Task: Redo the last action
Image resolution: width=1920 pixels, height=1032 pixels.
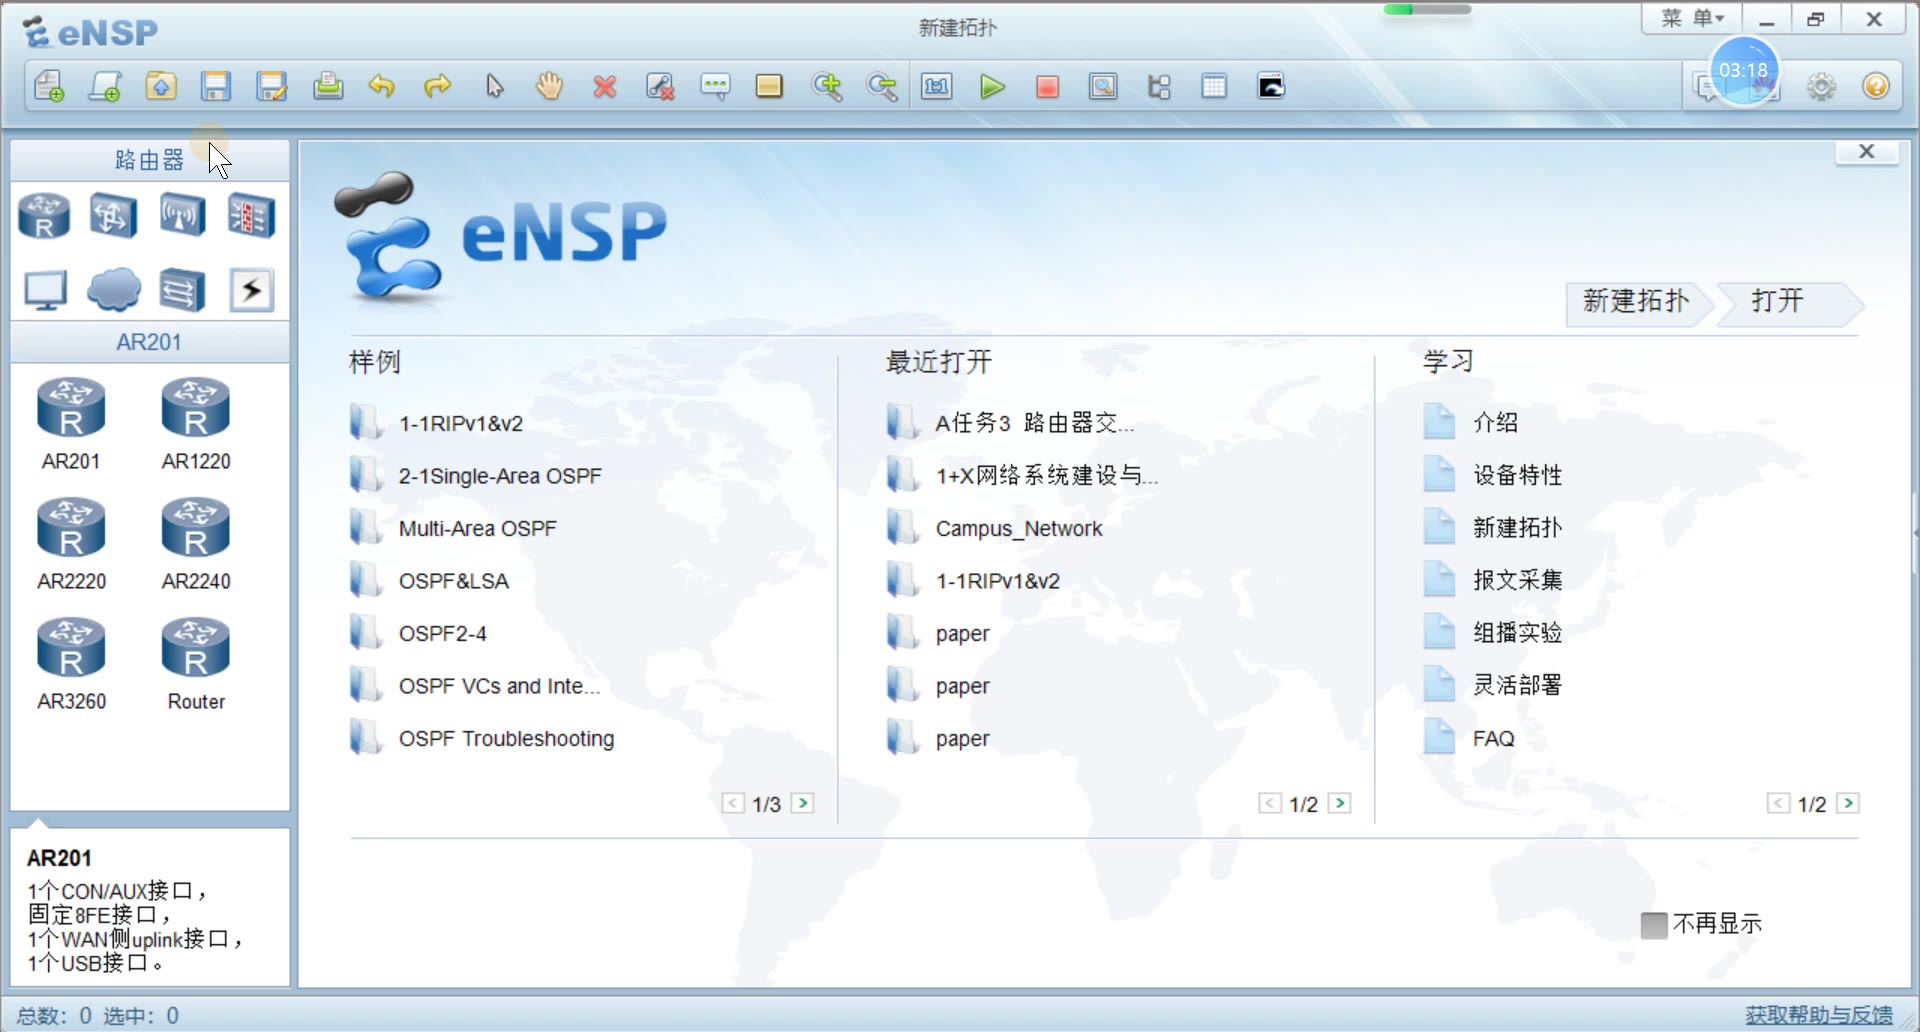Action: click(x=437, y=87)
